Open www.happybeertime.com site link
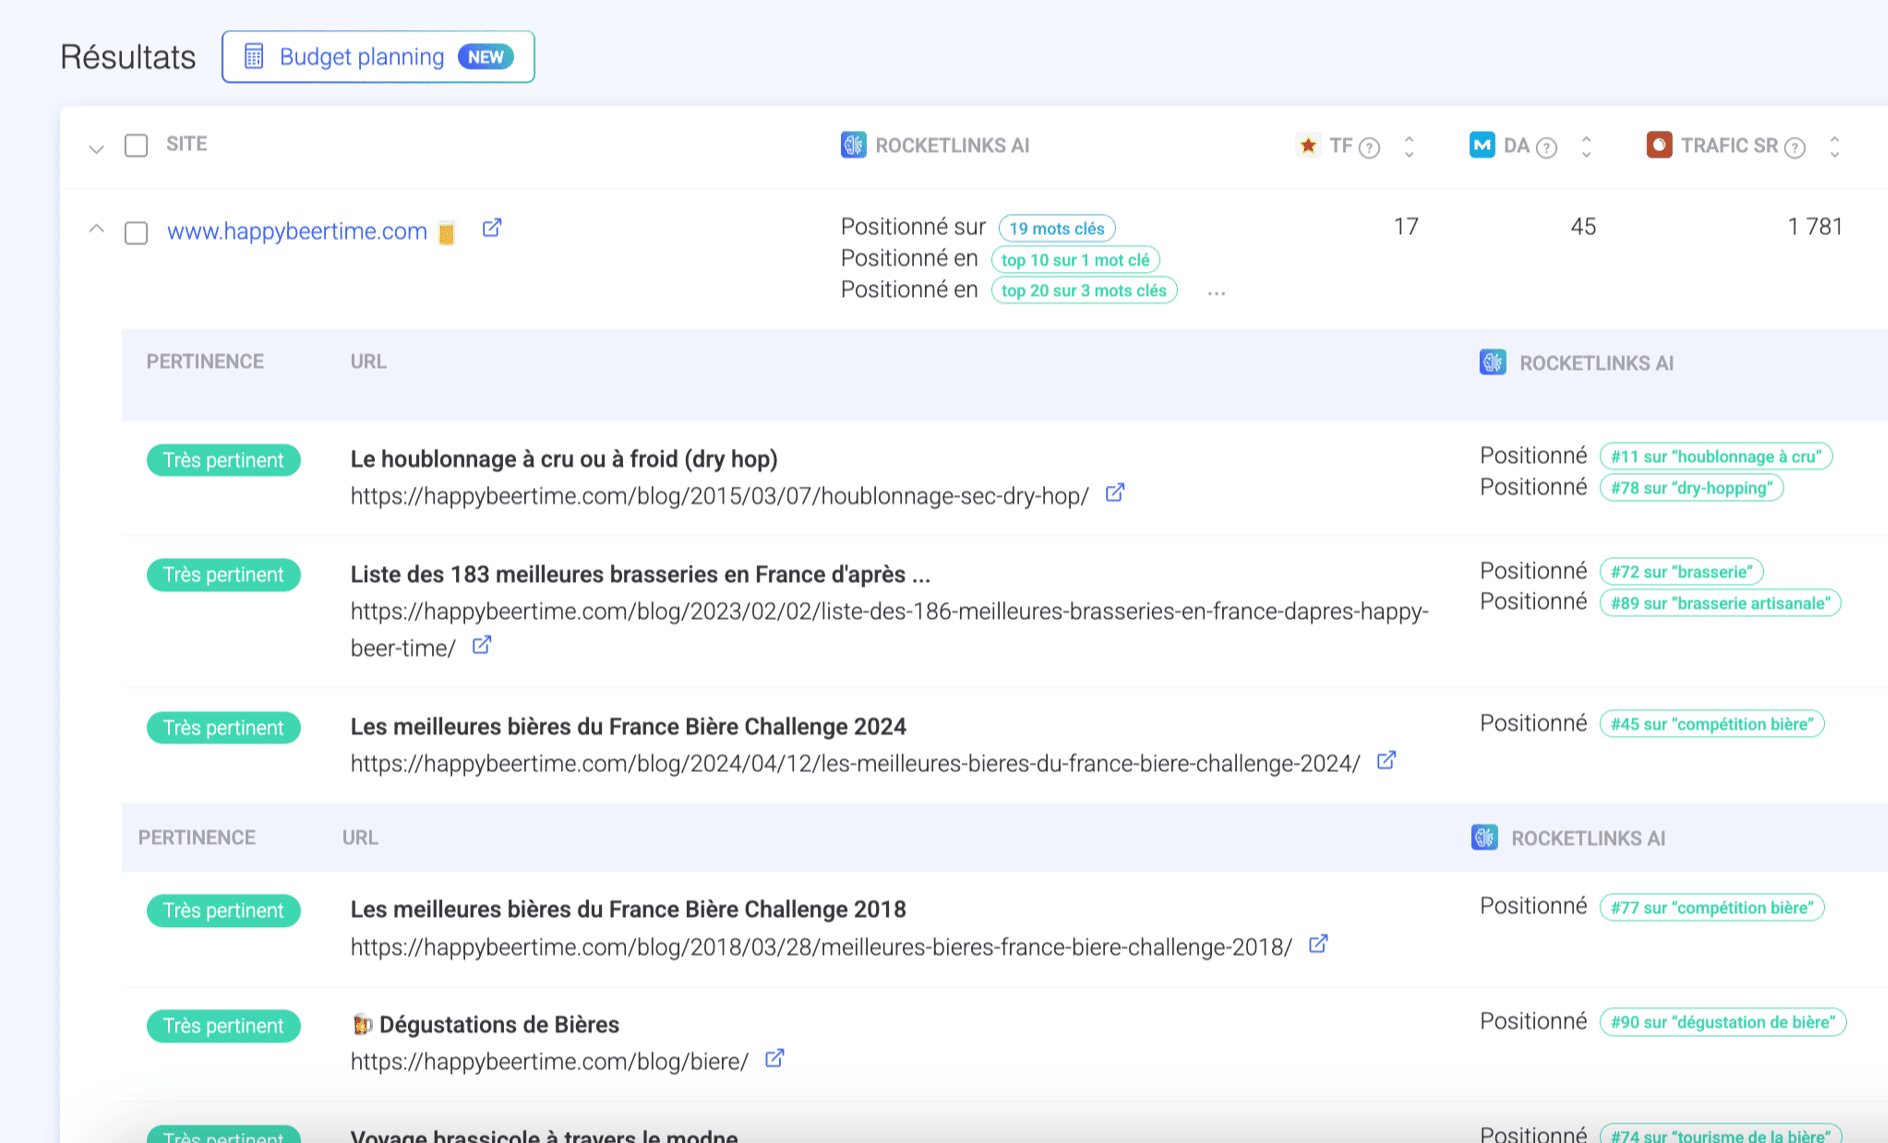This screenshot has width=1888, height=1143. pyautogui.click(x=297, y=231)
